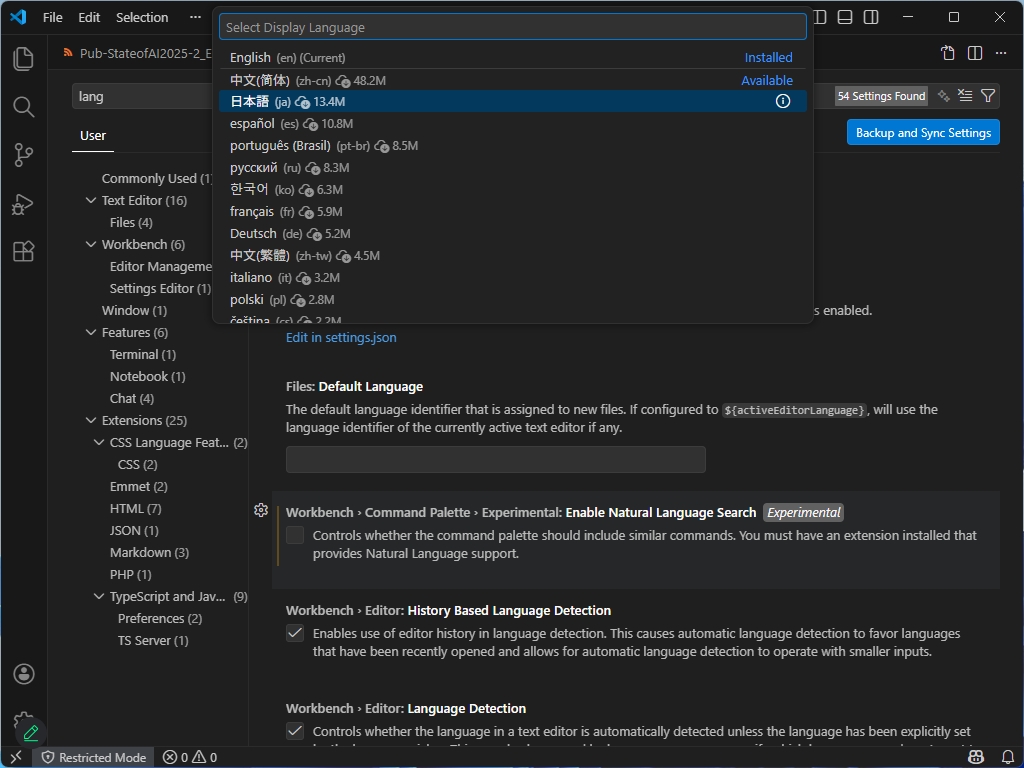Expand the TypeScript and Jav... group
The height and width of the screenshot is (768, 1024).
point(98,596)
